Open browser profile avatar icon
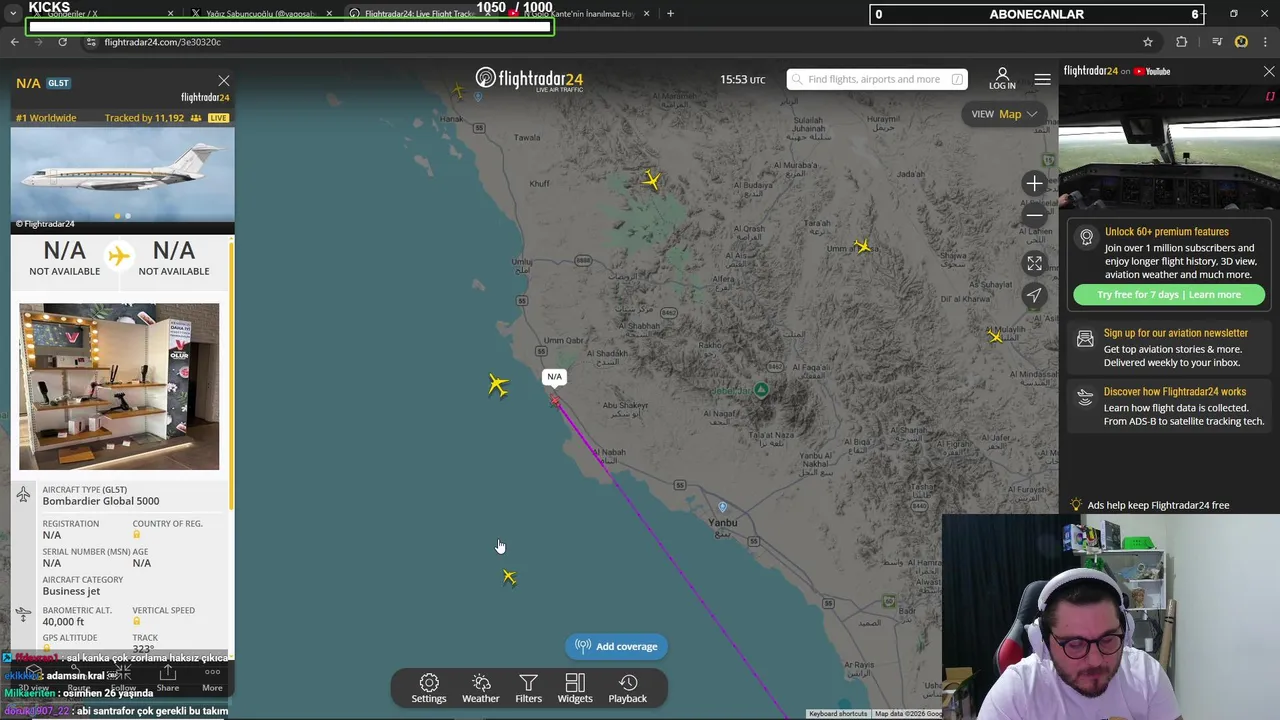 coord(1241,42)
